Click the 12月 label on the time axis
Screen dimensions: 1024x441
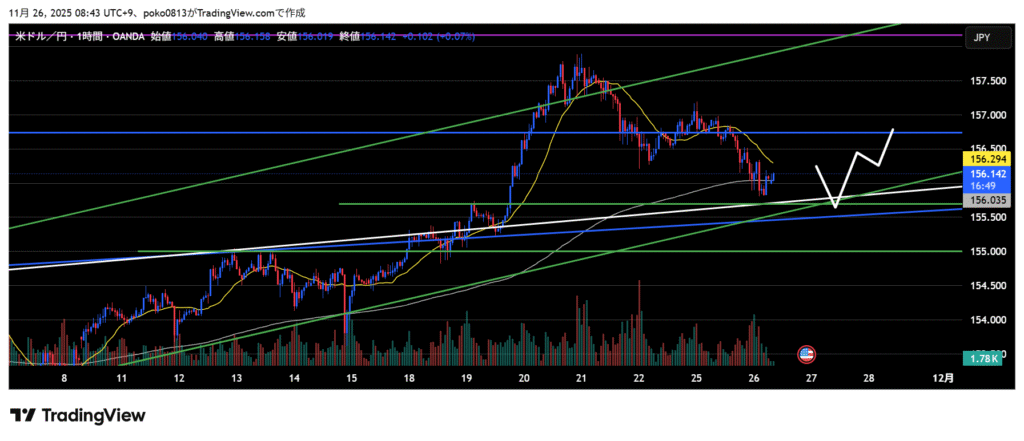[x=941, y=380]
